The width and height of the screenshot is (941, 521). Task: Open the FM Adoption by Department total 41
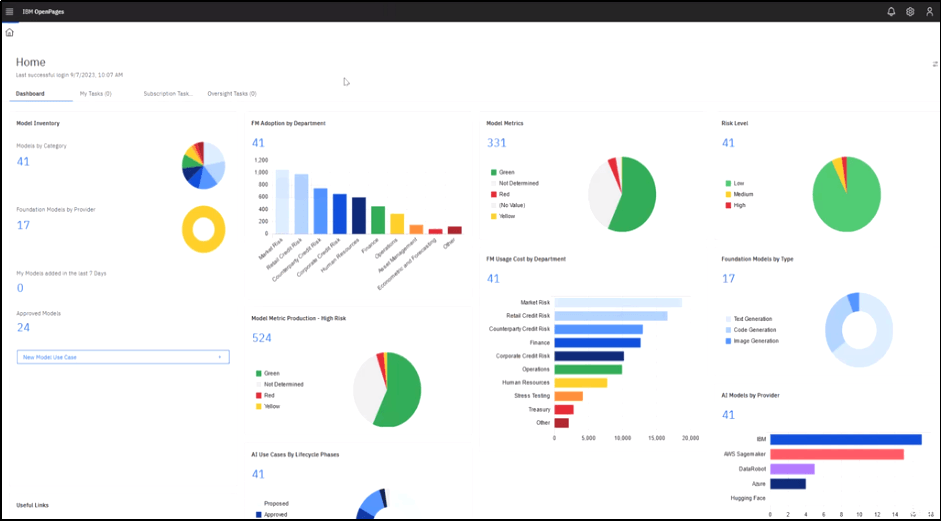pyautogui.click(x=258, y=143)
